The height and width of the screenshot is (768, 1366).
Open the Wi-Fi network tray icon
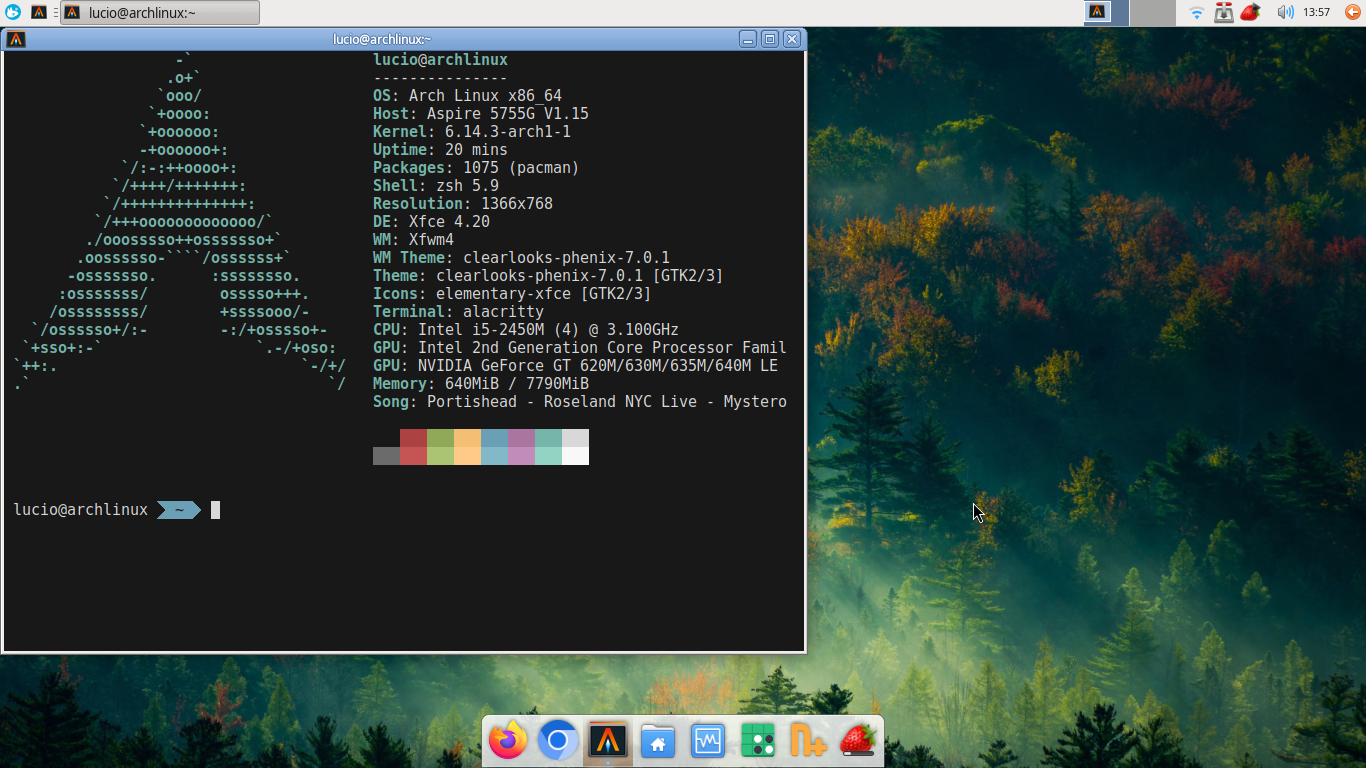coord(1196,12)
